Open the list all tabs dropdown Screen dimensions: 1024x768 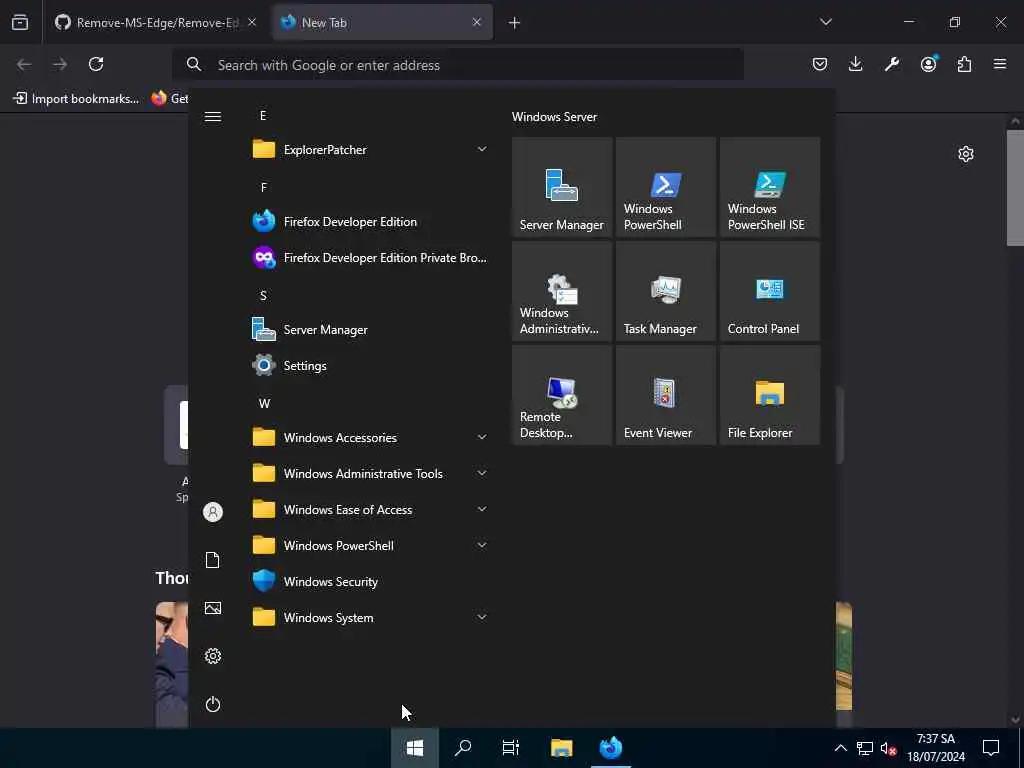point(826,22)
